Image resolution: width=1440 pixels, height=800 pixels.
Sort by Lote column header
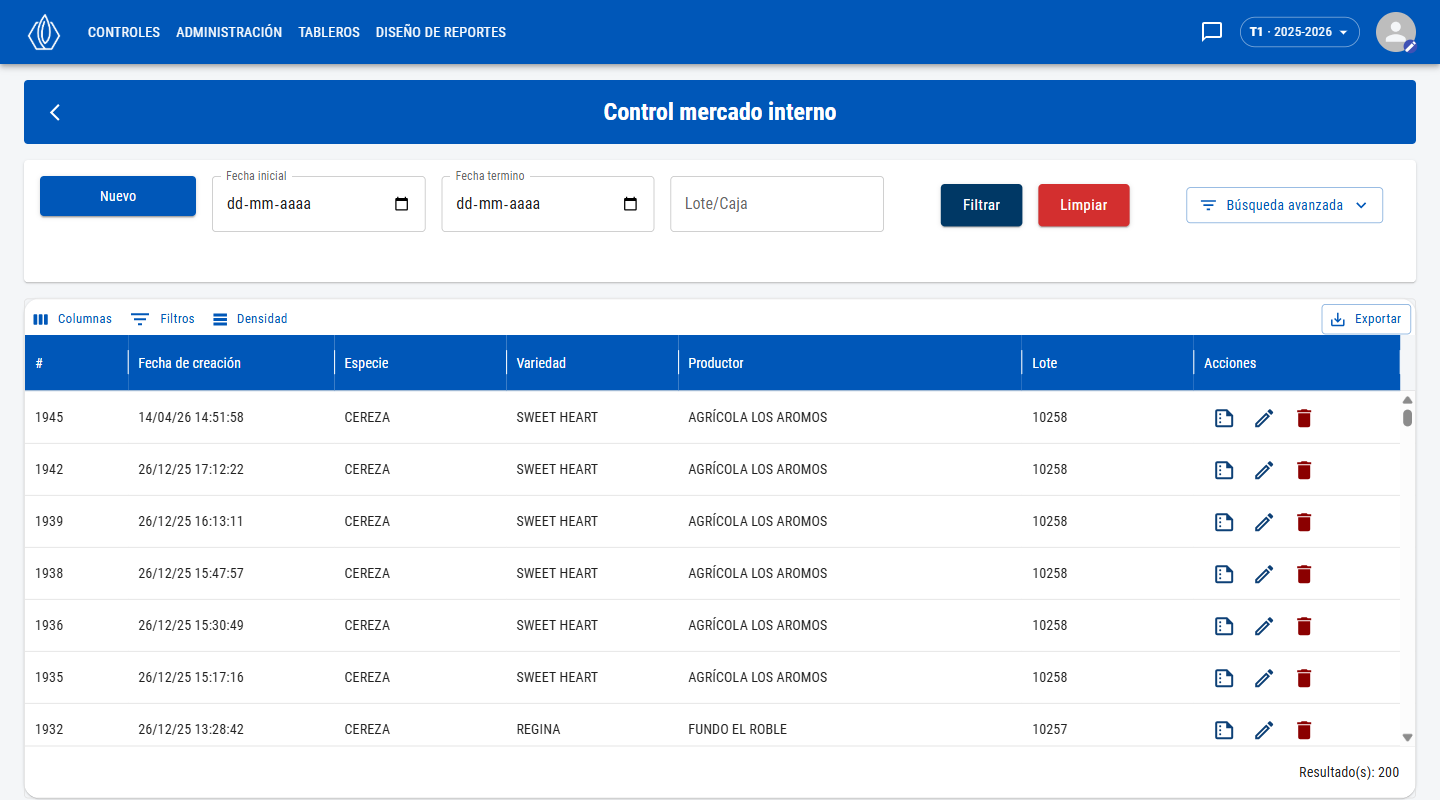(x=1108, y=363)
